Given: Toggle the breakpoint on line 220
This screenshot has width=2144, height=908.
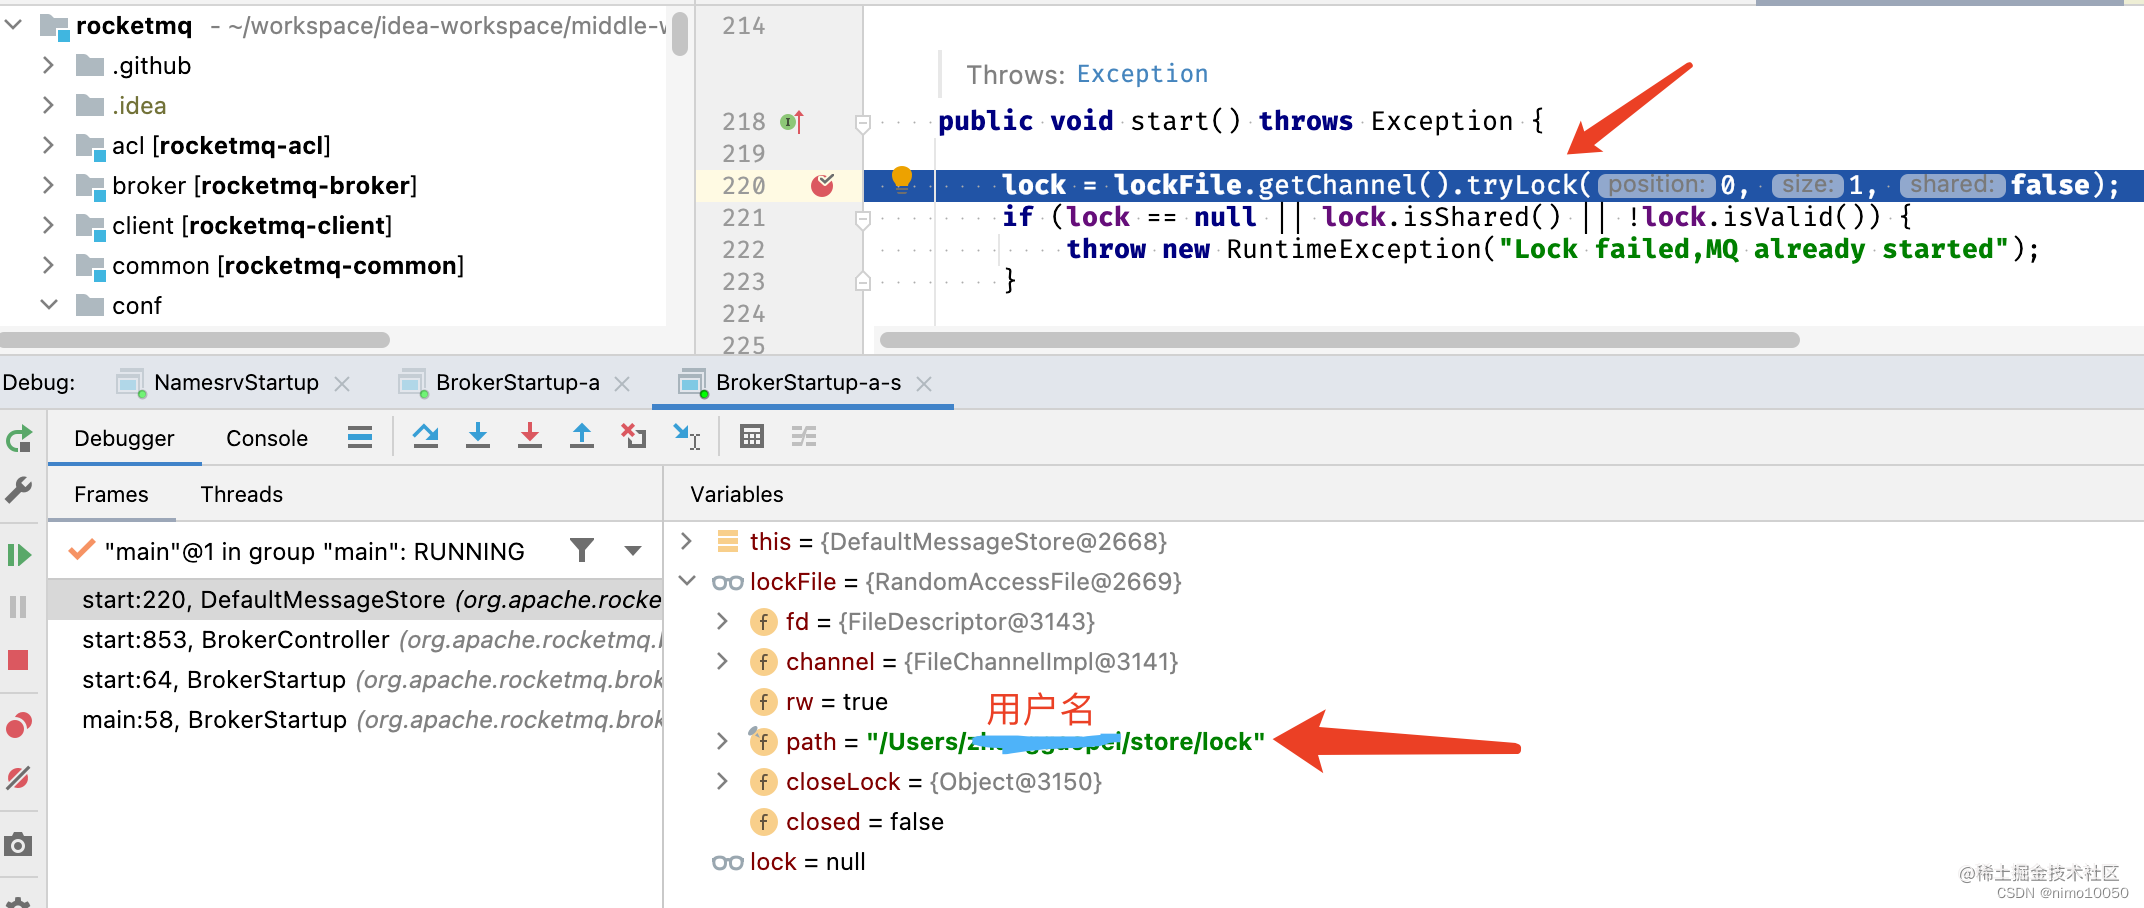Looking at the screenshot, I should (x=823, y=185).
